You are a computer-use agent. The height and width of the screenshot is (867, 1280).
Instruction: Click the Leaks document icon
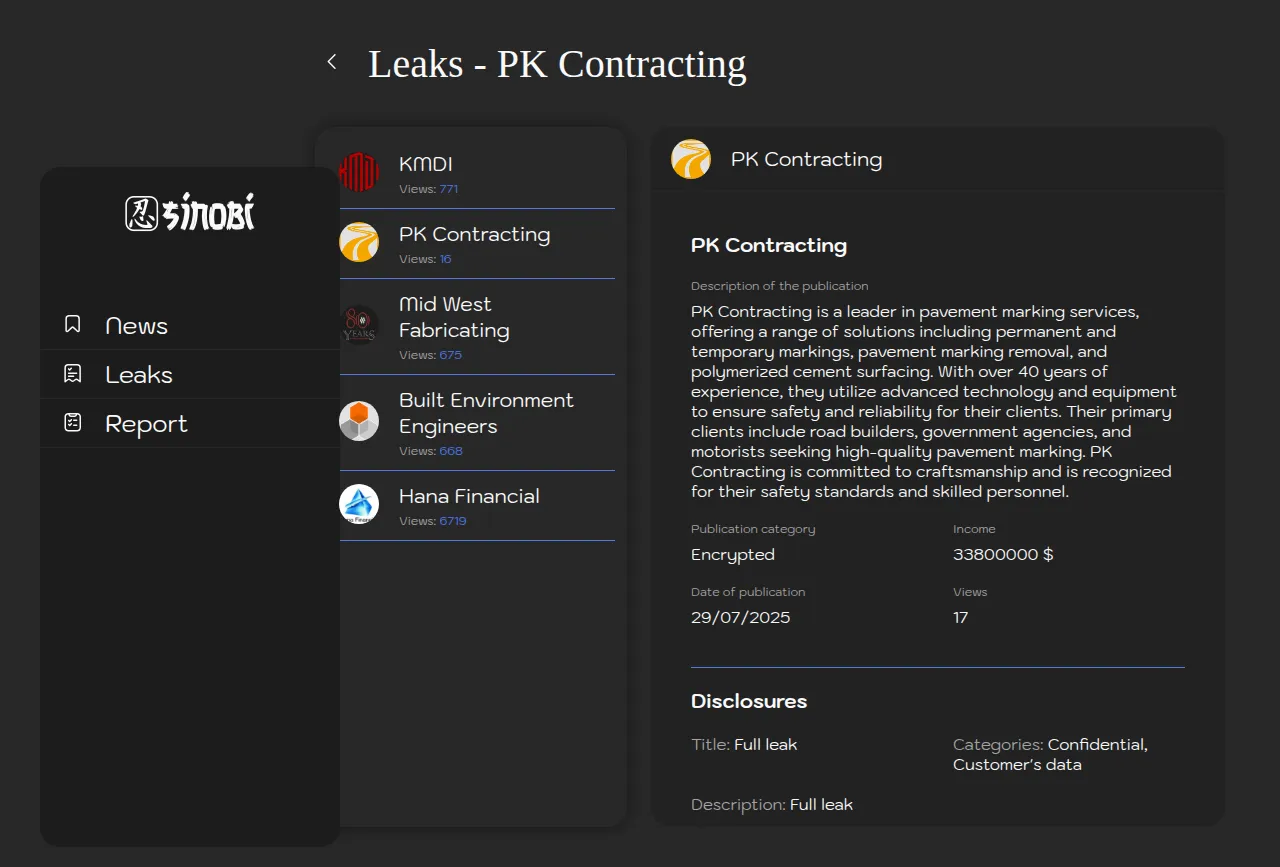[72, 374]
